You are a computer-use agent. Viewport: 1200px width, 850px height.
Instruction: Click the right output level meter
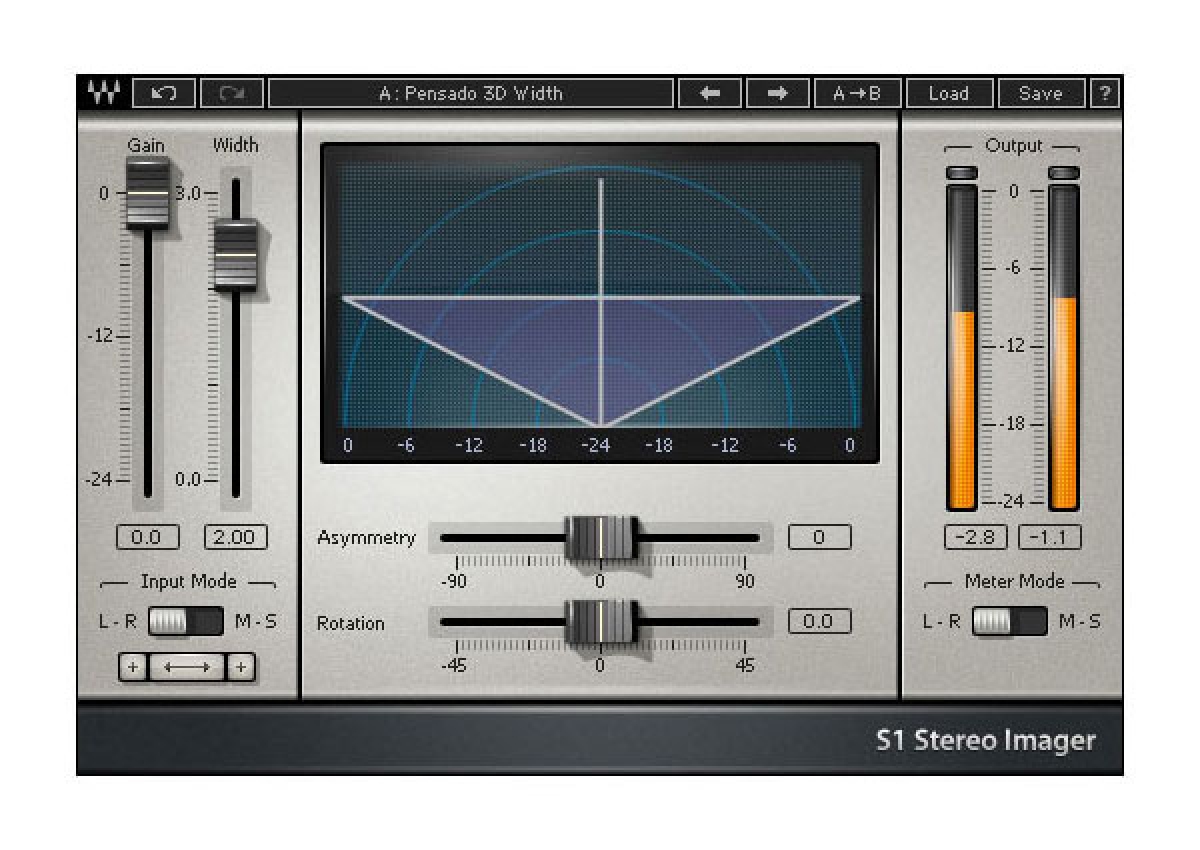coord(1064,348)
